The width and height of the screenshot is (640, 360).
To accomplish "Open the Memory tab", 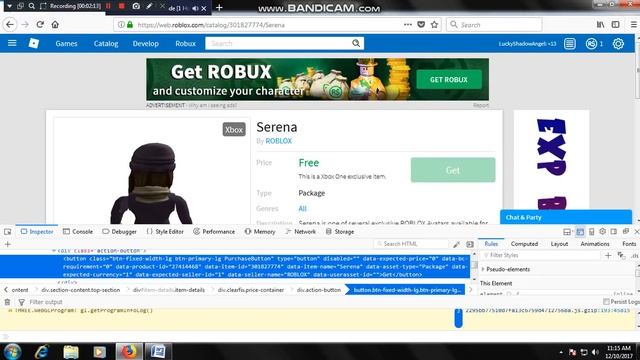I will pyautogui.click(x=260, y=231).
